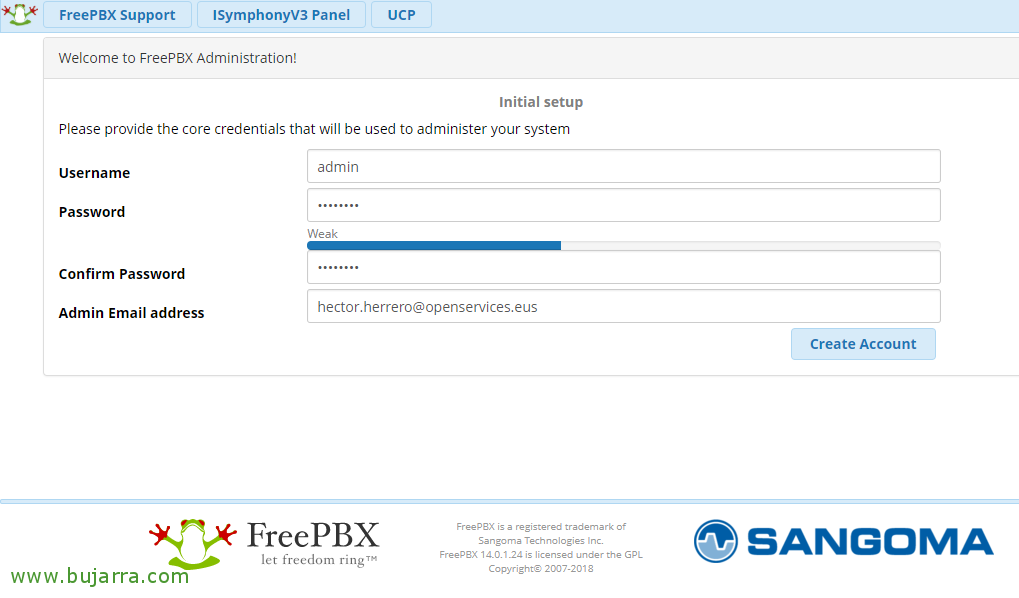Switch to the UCP tab

402,15
